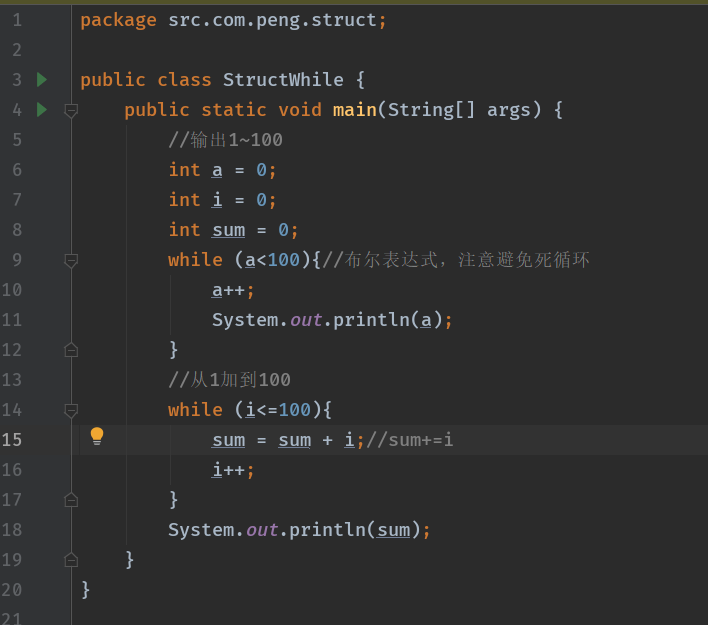Click fold end marker on line 12

pyautogui.click(x=71, y=349)
